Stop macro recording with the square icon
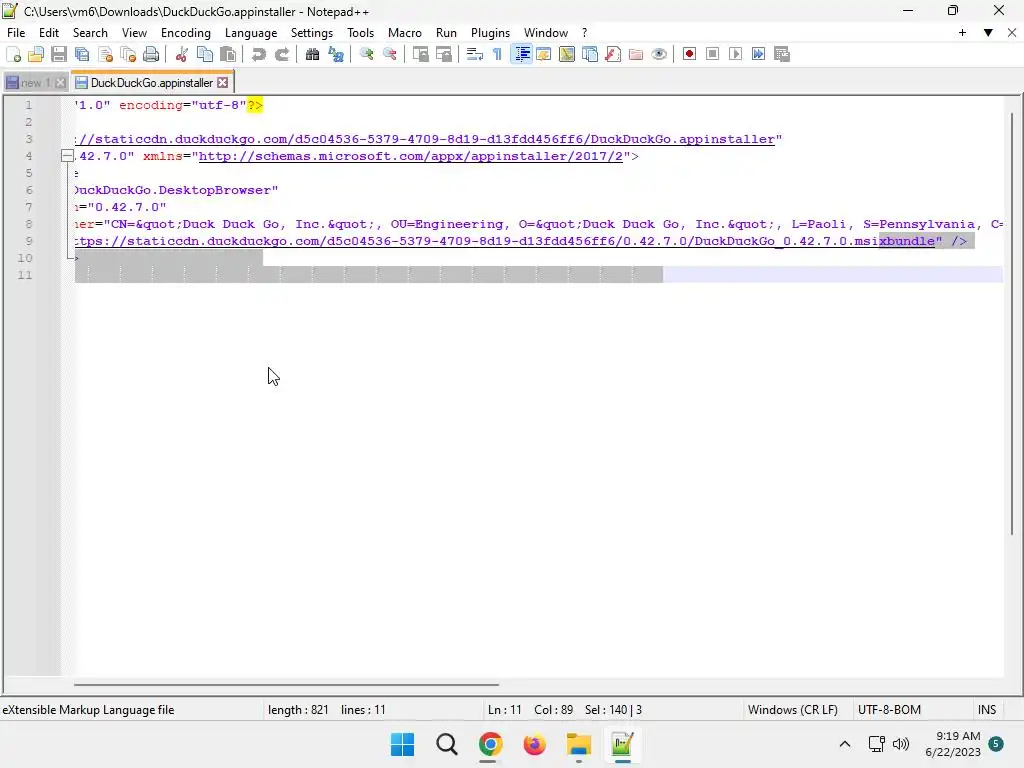 pyautogui.click(x=712, y=54)
